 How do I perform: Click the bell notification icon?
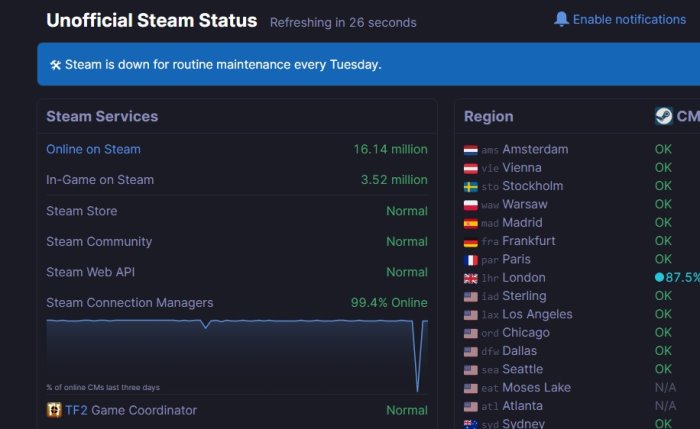click(x=561, y=19)
